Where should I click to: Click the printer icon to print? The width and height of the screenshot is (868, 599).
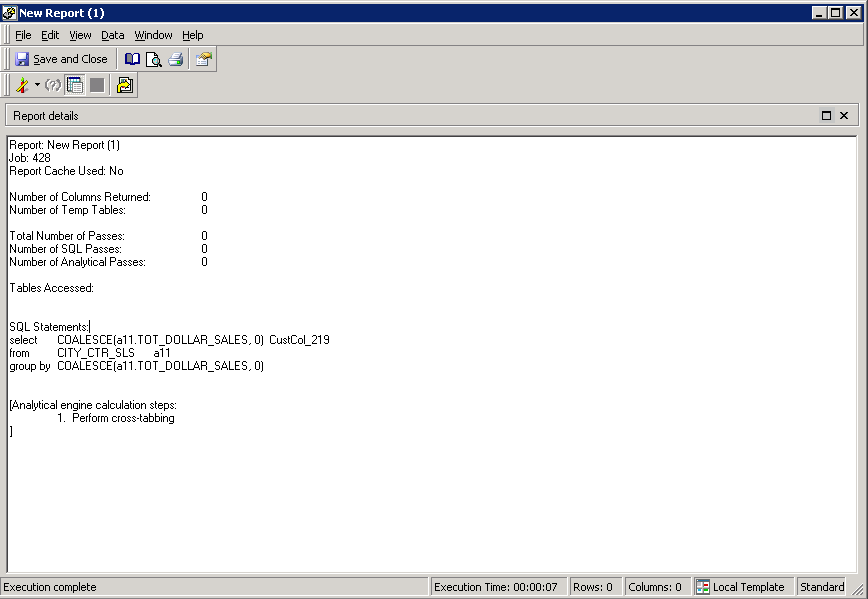coord(176,59)
